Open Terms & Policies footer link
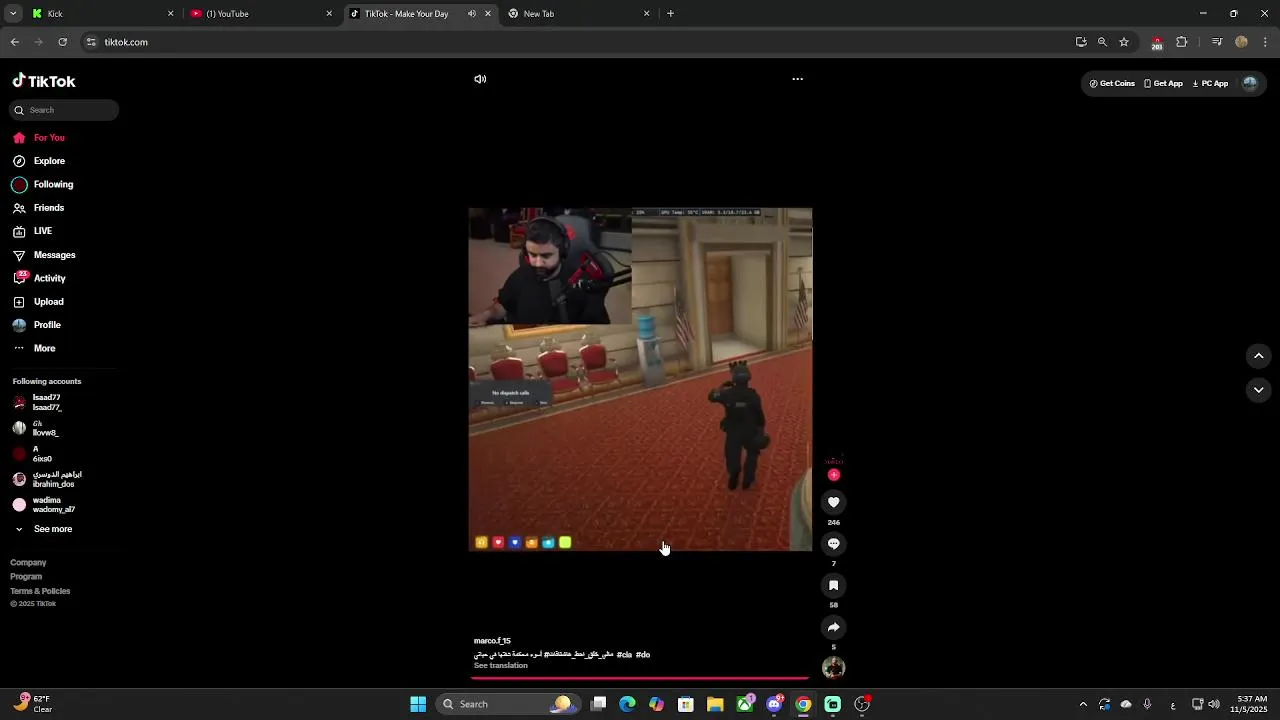The image size is (1280, 720). coord(40,591)
